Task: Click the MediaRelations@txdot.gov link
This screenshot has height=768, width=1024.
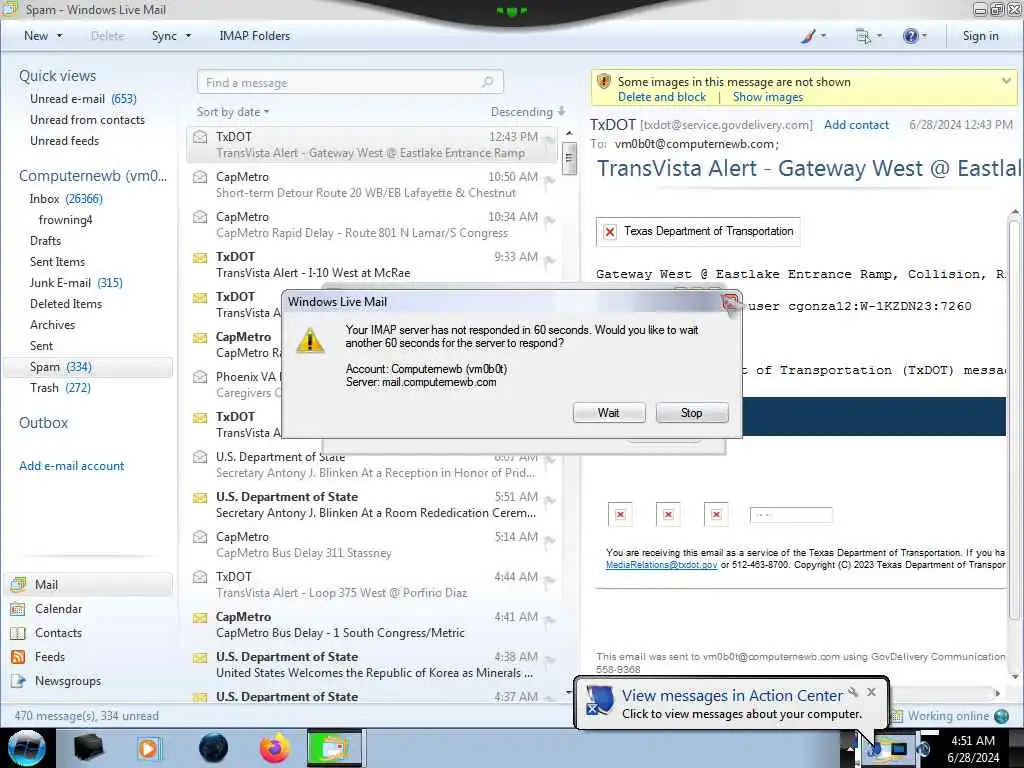Action: [x=661, y=565]
